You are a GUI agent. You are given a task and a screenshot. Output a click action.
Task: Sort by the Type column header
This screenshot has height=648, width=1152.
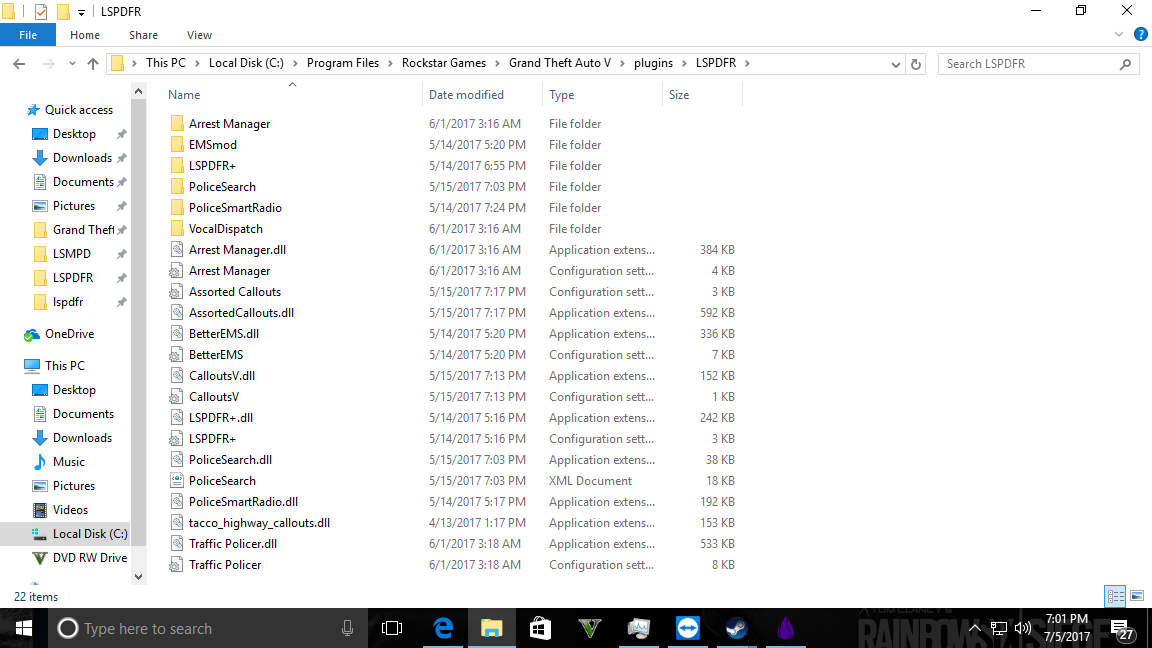tap(561, 95)
